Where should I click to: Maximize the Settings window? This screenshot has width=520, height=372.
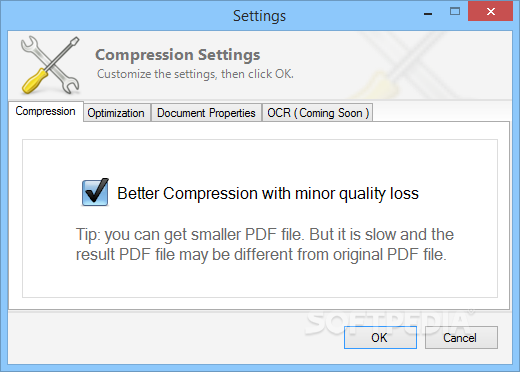point(455,12)
